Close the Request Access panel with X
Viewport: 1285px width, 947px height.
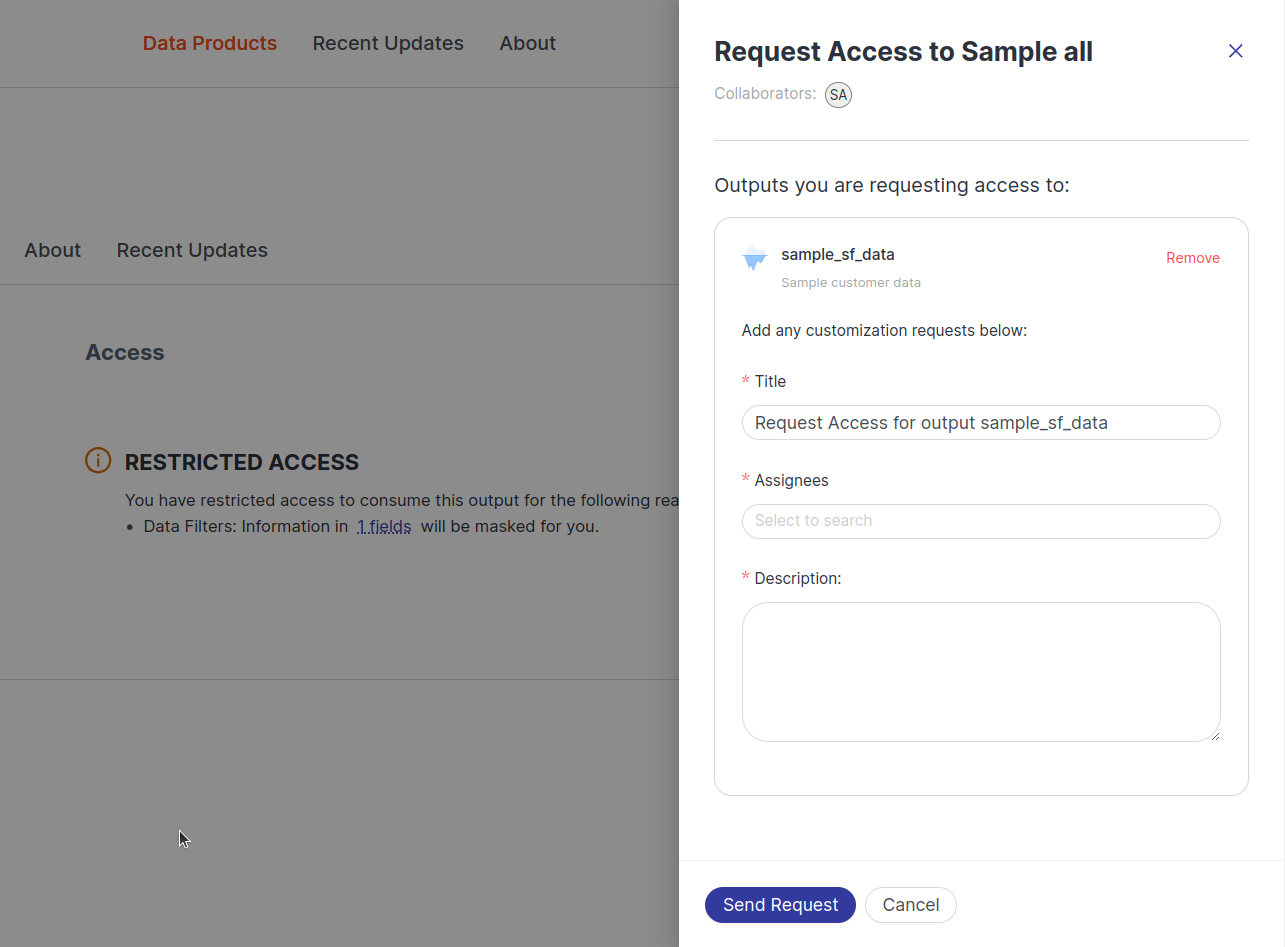[1236, 51]
